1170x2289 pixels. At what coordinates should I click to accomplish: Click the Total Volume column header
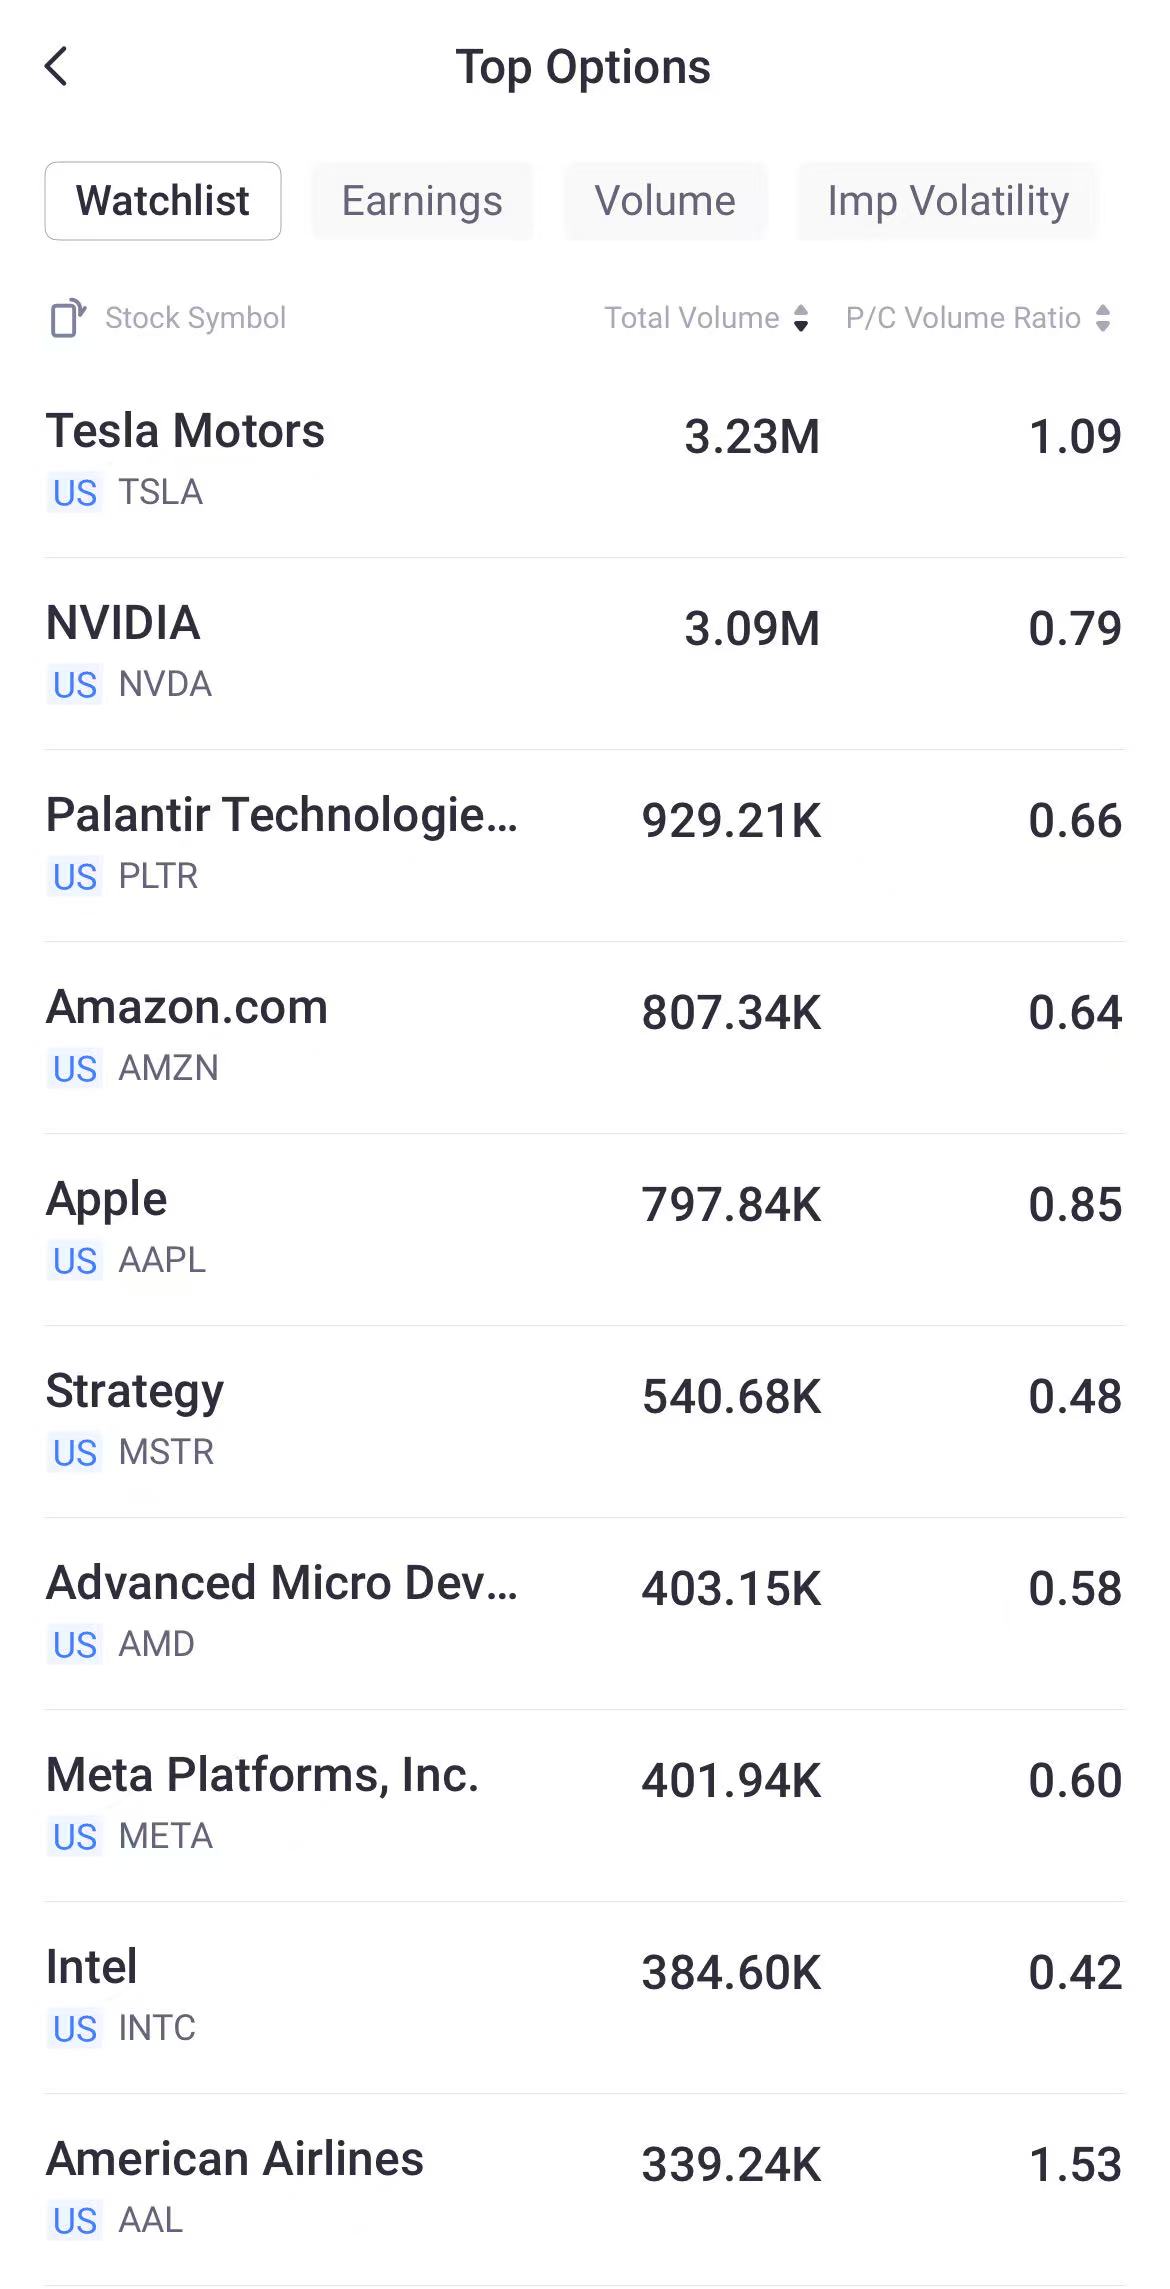[692, 318]
